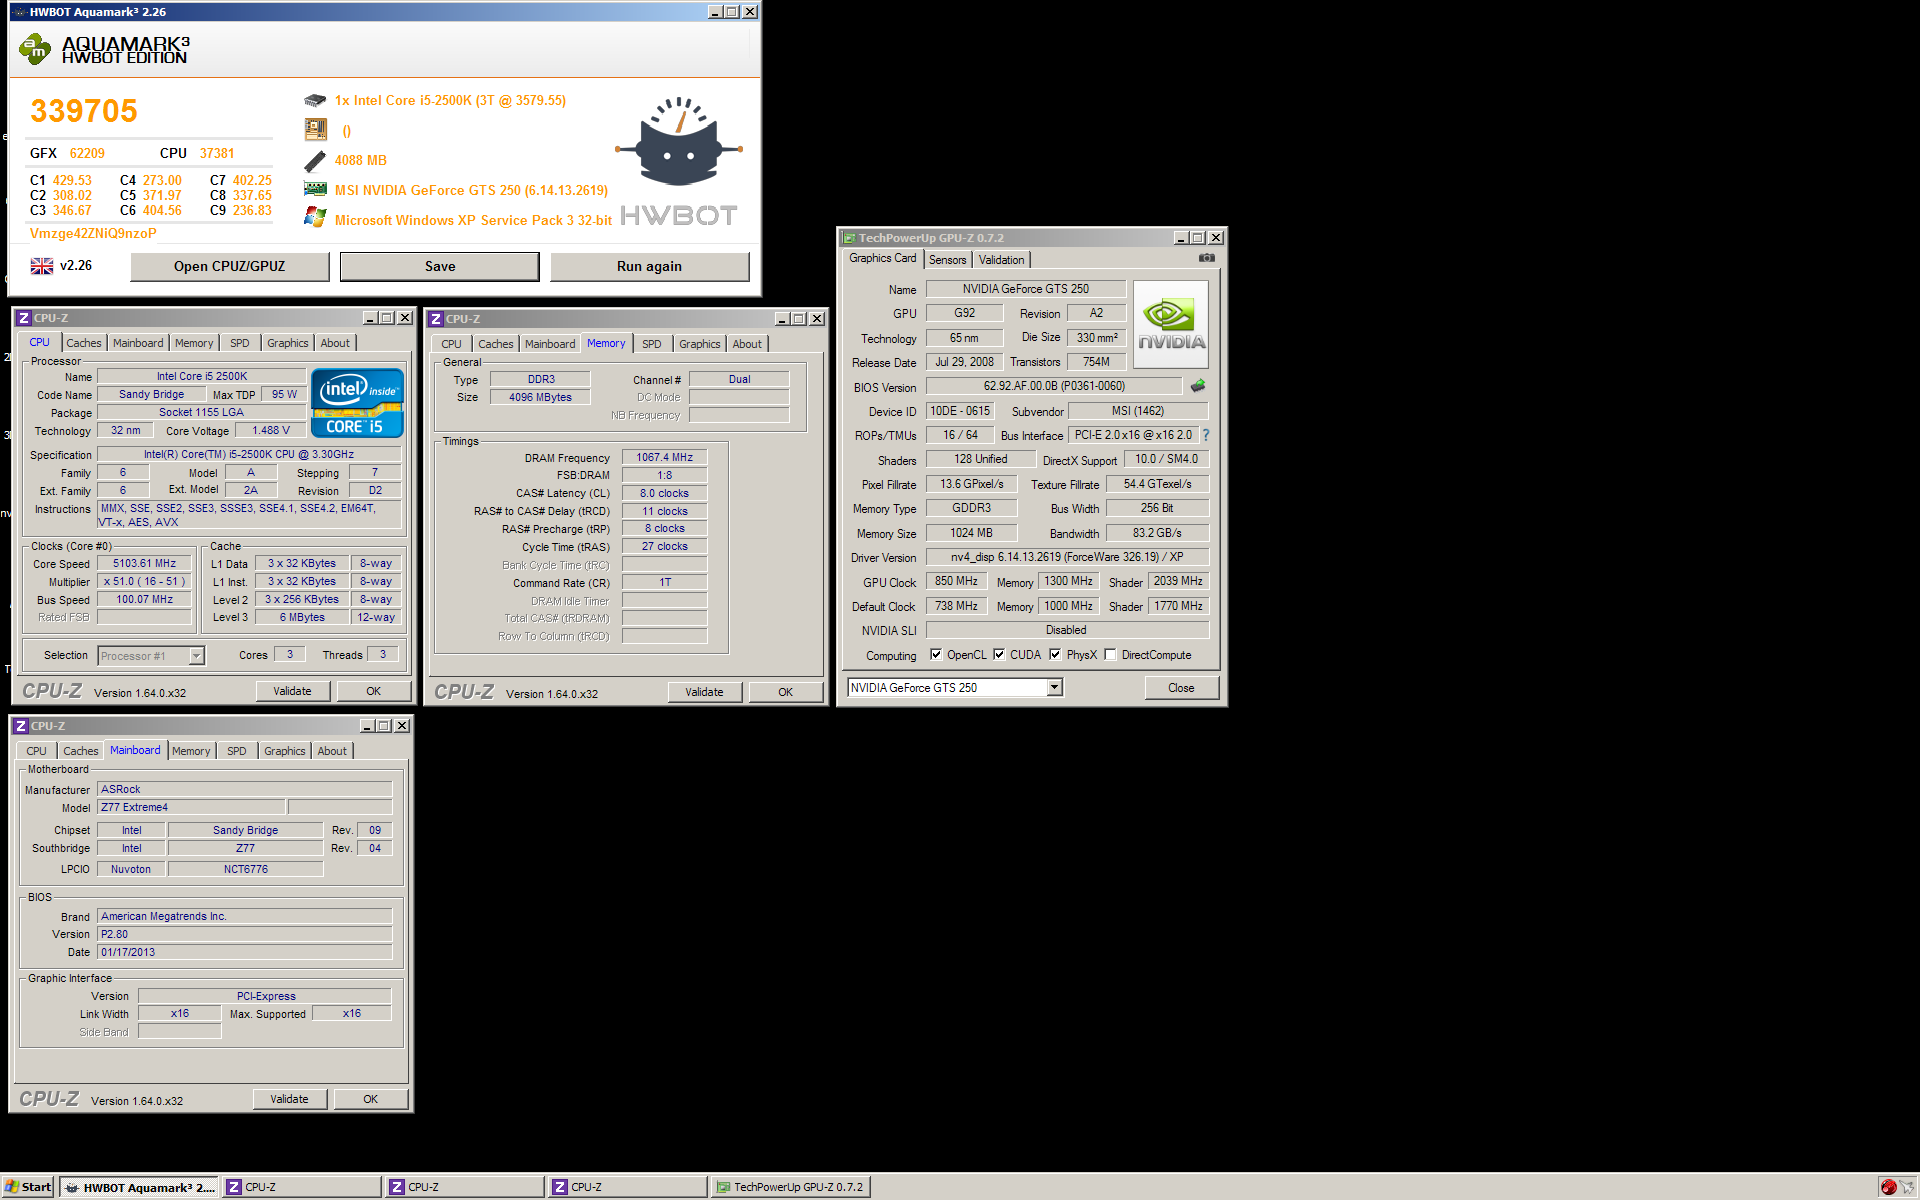Switch to Sensors tab in GPU-Z

[x=947, y=260]
